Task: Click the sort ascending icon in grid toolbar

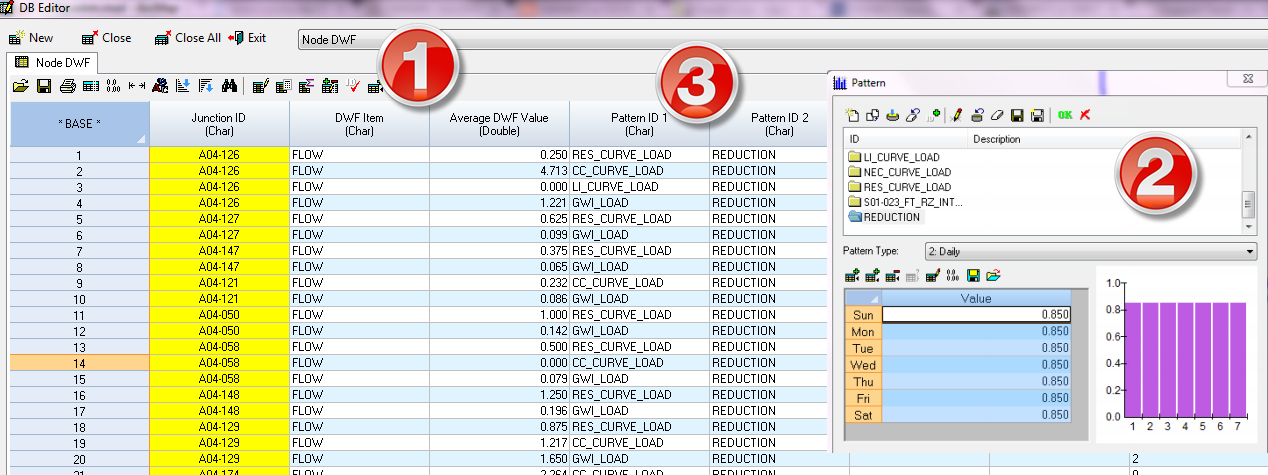Action: point(183,86)
